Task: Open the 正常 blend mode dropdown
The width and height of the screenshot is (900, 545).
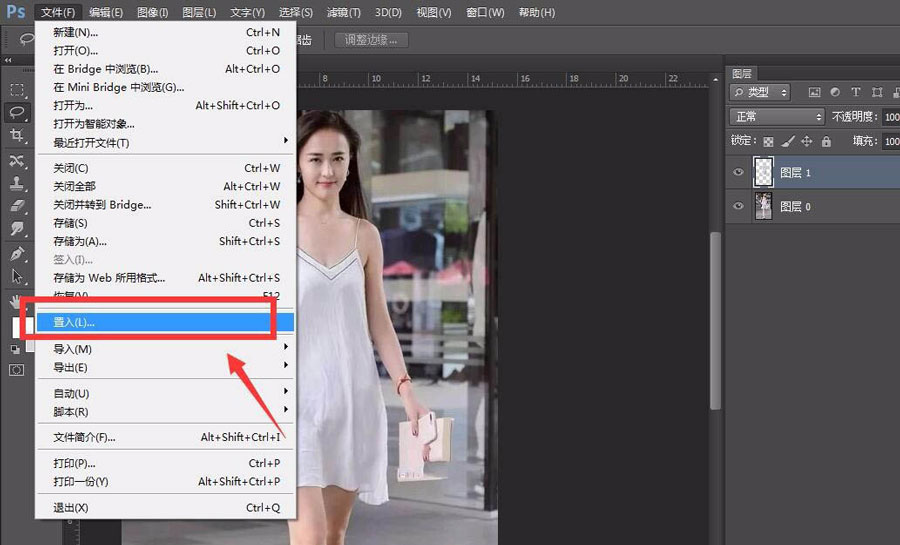Action: [777, 116]
